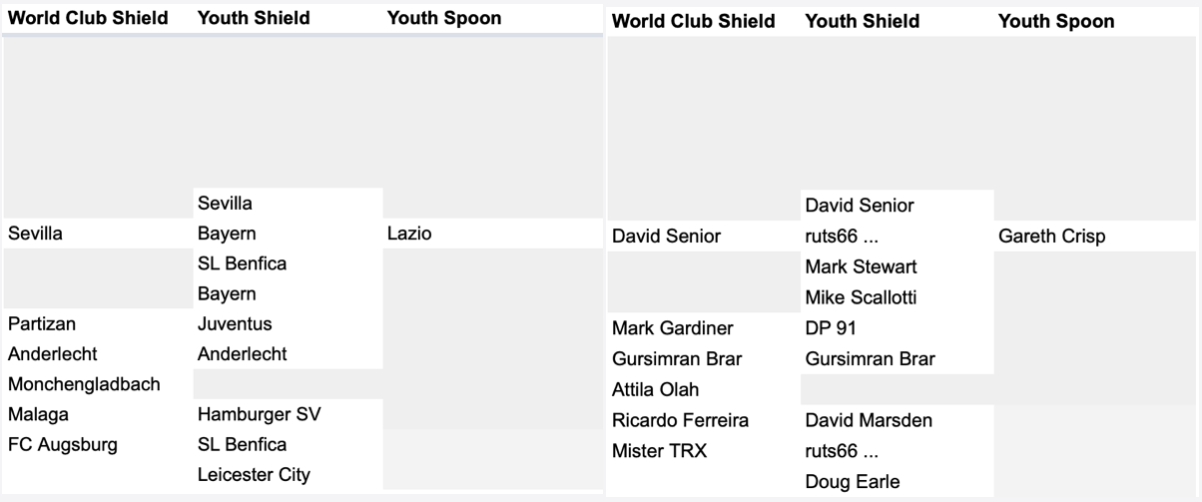Click Sevilla in the World Club Shield column
Screen dimensions: 1202x502
[35, 234]
